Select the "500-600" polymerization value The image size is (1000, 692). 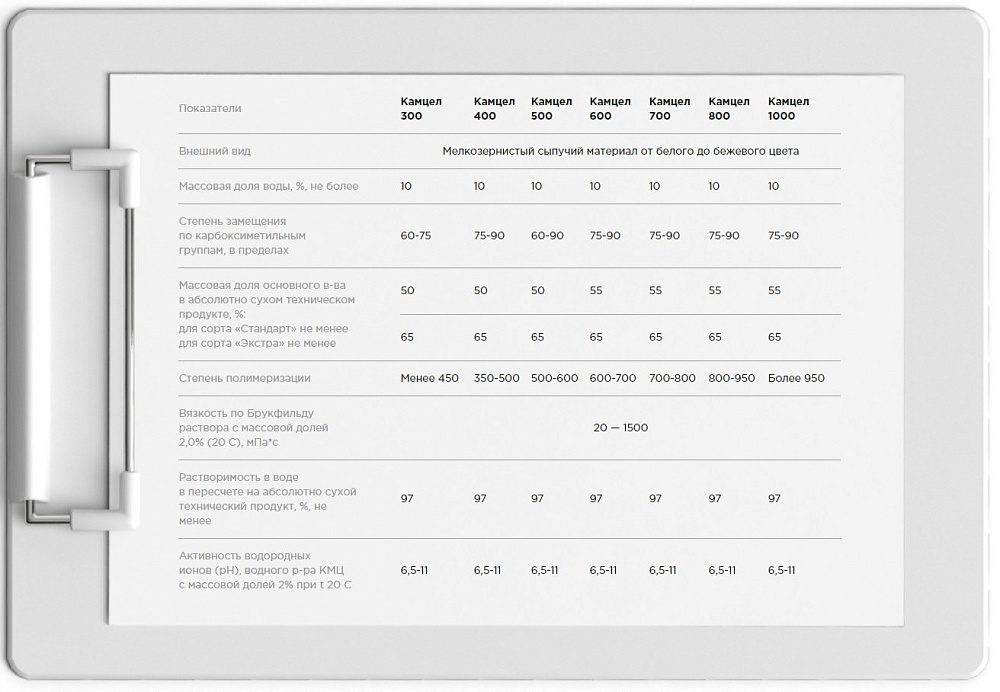tap(554, 378)
